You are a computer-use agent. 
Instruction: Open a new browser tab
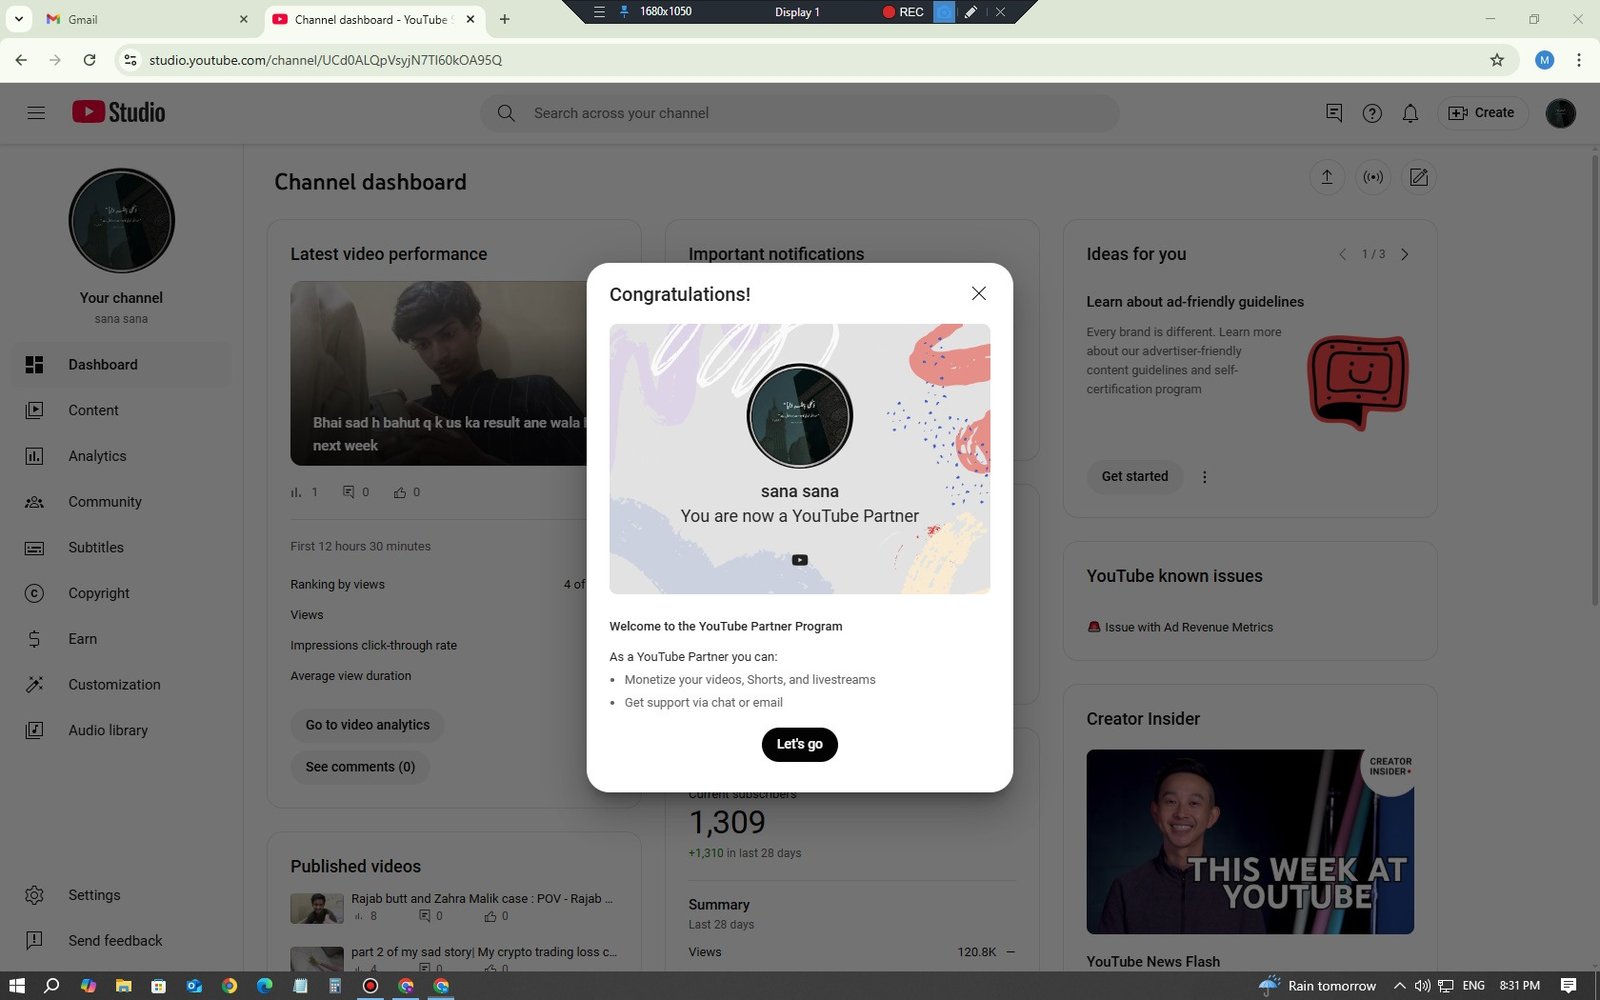click(505, 19)
